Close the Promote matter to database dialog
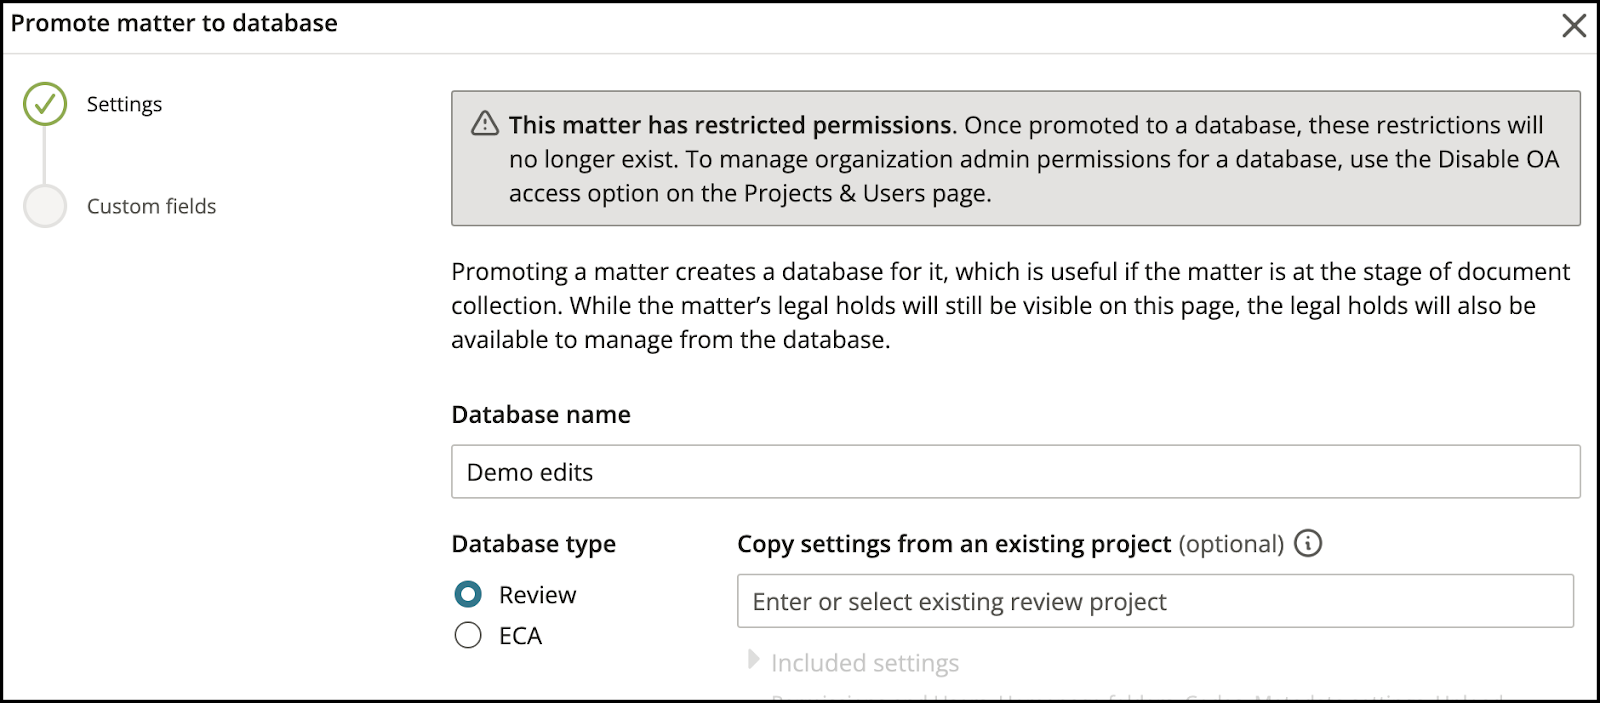Screen dimensions: 1600x703 click(x=1574, y=26)
